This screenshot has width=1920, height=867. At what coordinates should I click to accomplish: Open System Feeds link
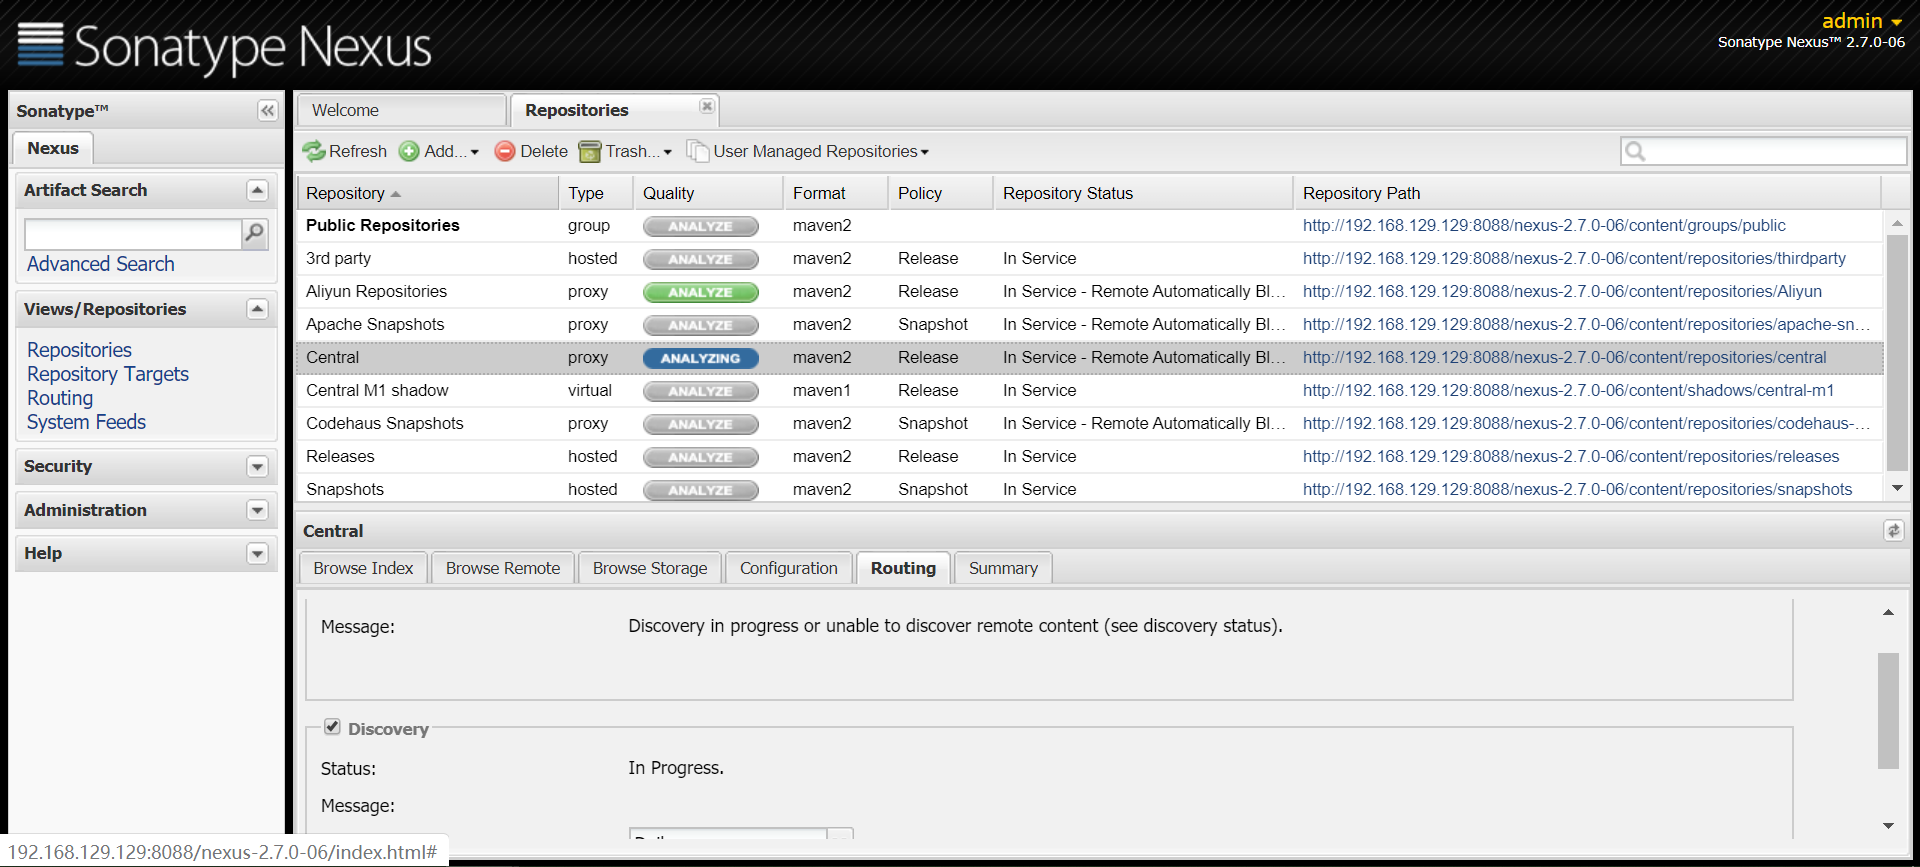point(87,422)
